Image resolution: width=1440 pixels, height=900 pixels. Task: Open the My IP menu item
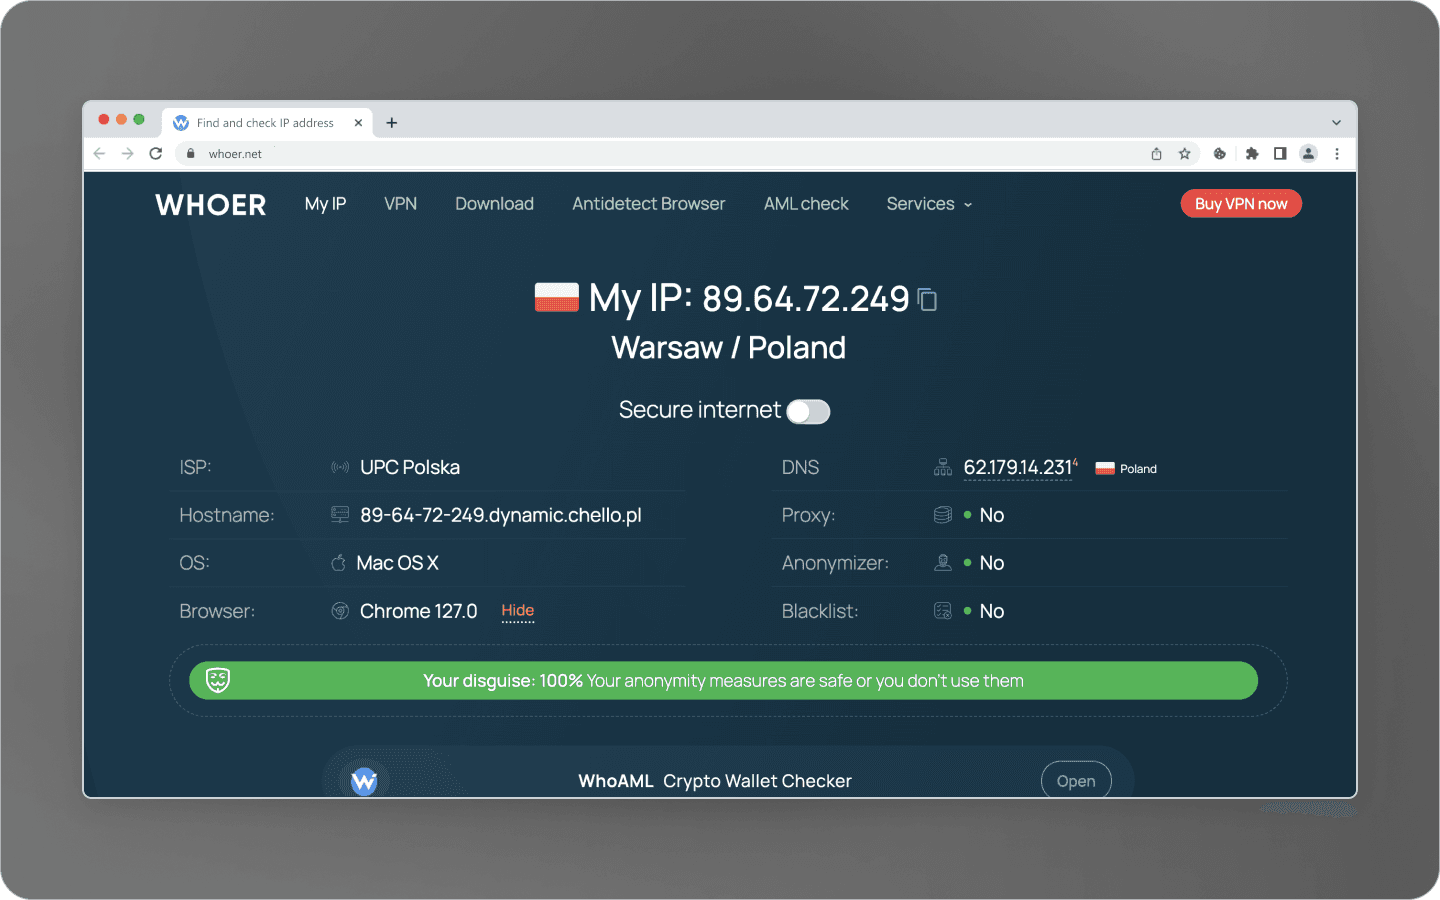click(x=325, y=204)
